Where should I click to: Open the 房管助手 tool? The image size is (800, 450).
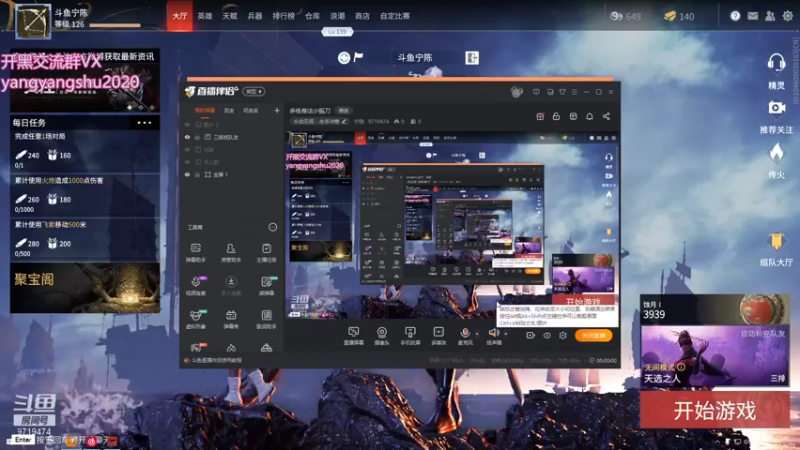point(231,253)
